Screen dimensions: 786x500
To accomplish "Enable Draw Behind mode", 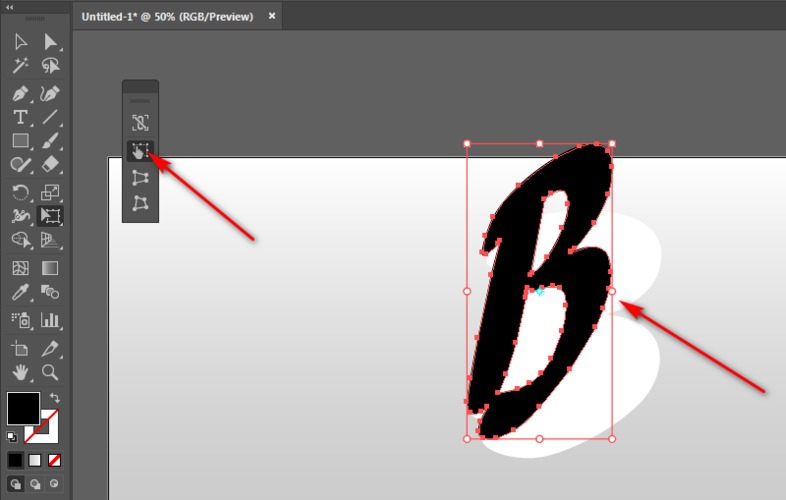I will [x=35, y=484].
